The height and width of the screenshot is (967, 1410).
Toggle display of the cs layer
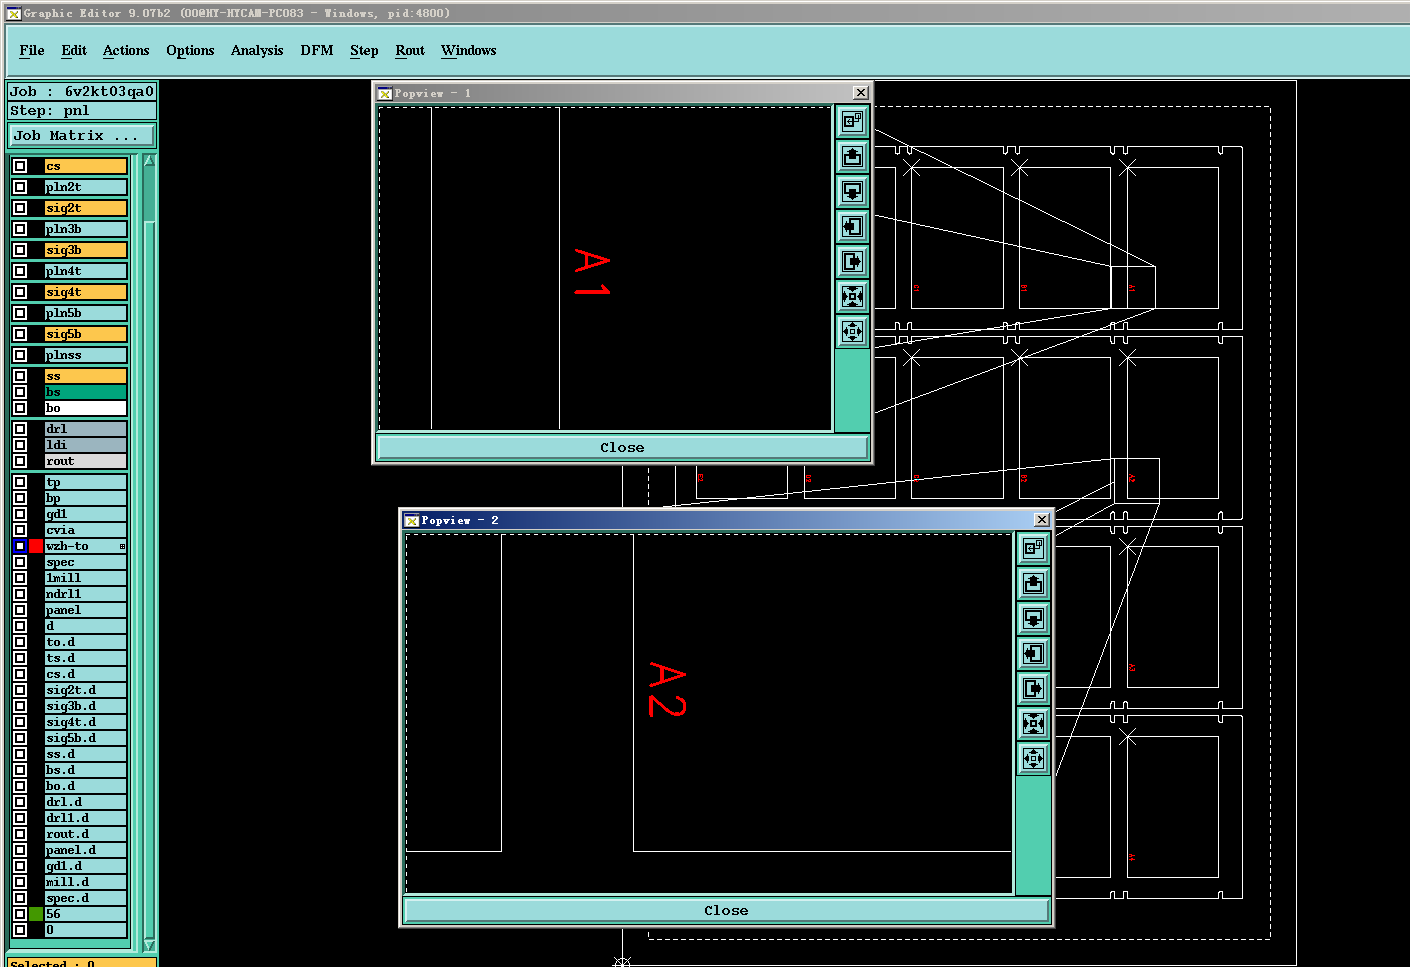[x=20, y=166]
